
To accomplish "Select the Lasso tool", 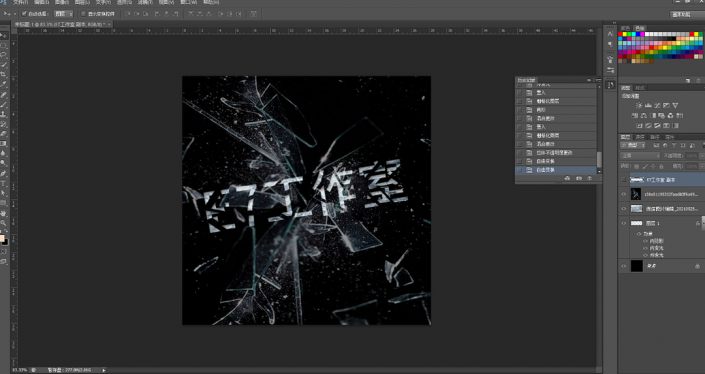I will click(x=4, y=55).
